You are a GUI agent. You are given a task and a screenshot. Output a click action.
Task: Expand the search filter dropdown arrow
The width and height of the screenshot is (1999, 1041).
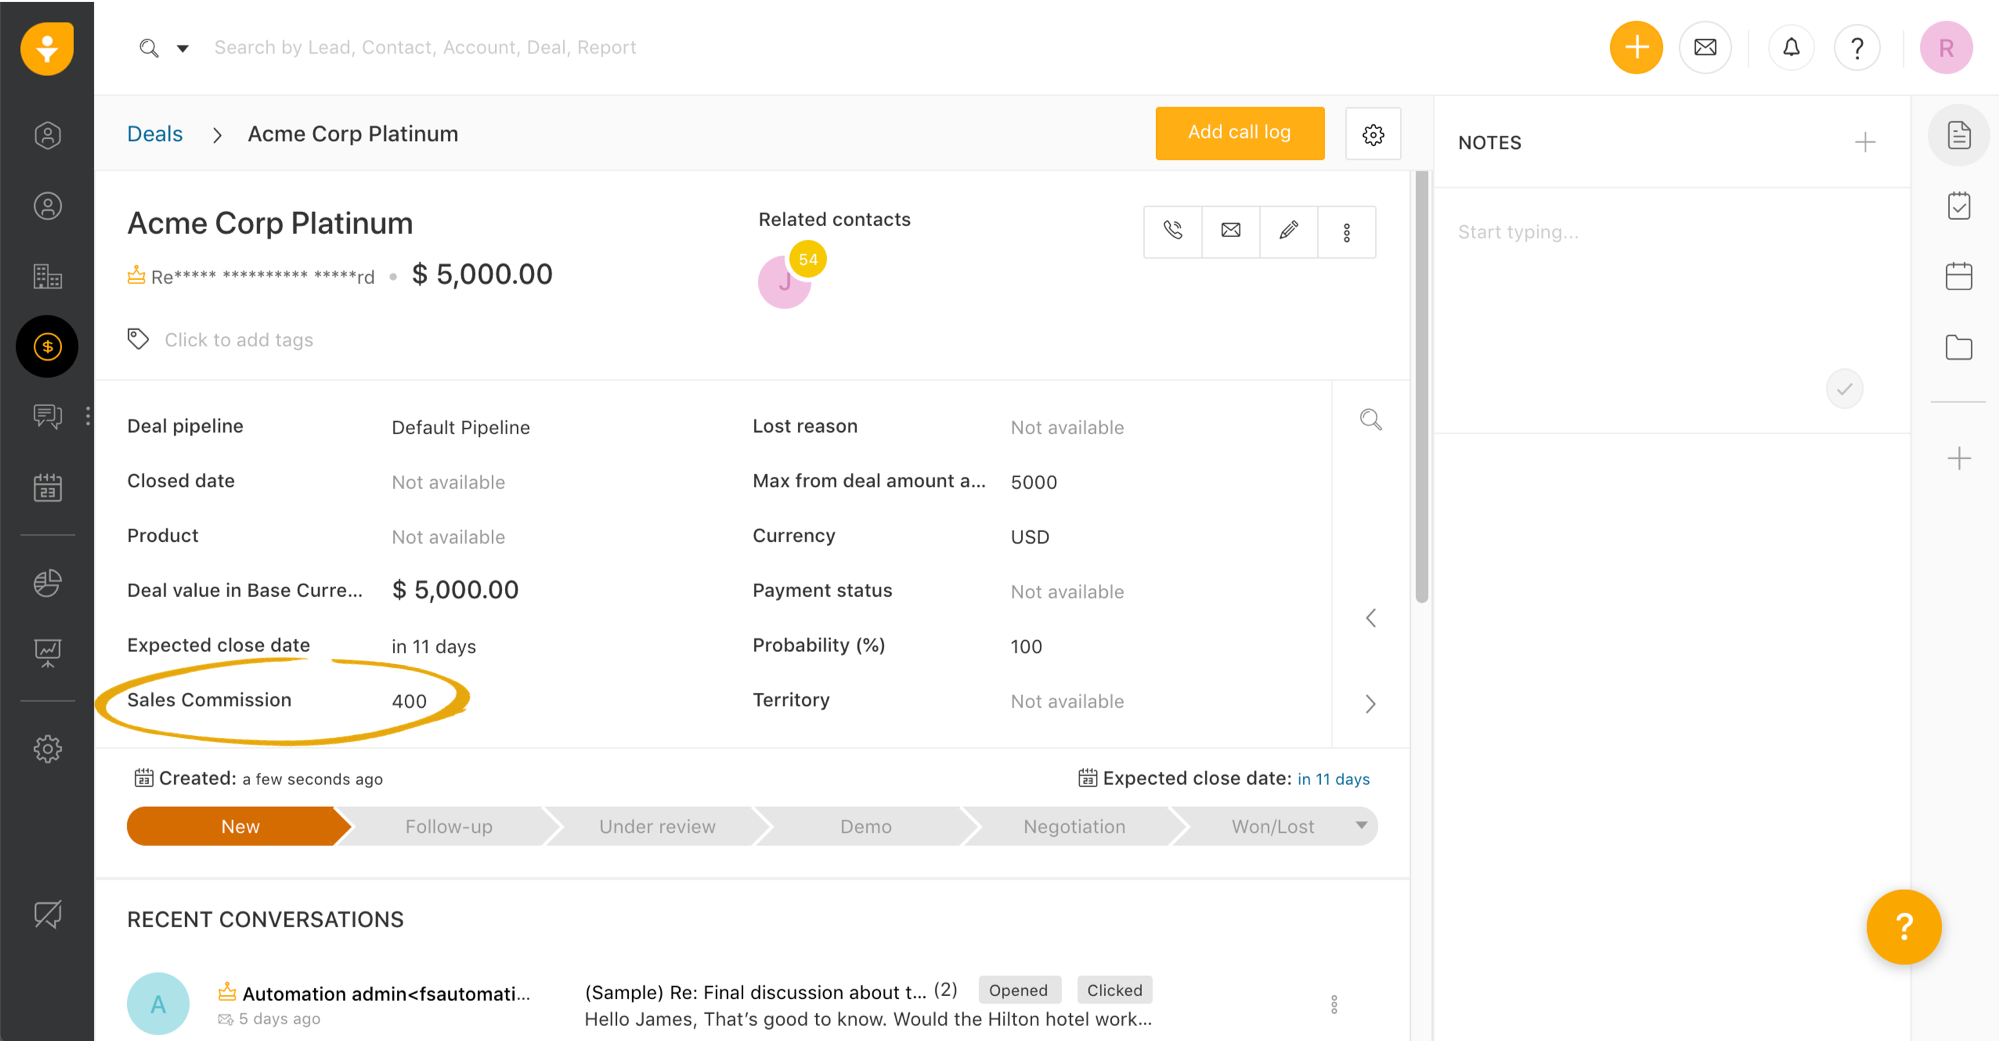(x=183, y=48)
